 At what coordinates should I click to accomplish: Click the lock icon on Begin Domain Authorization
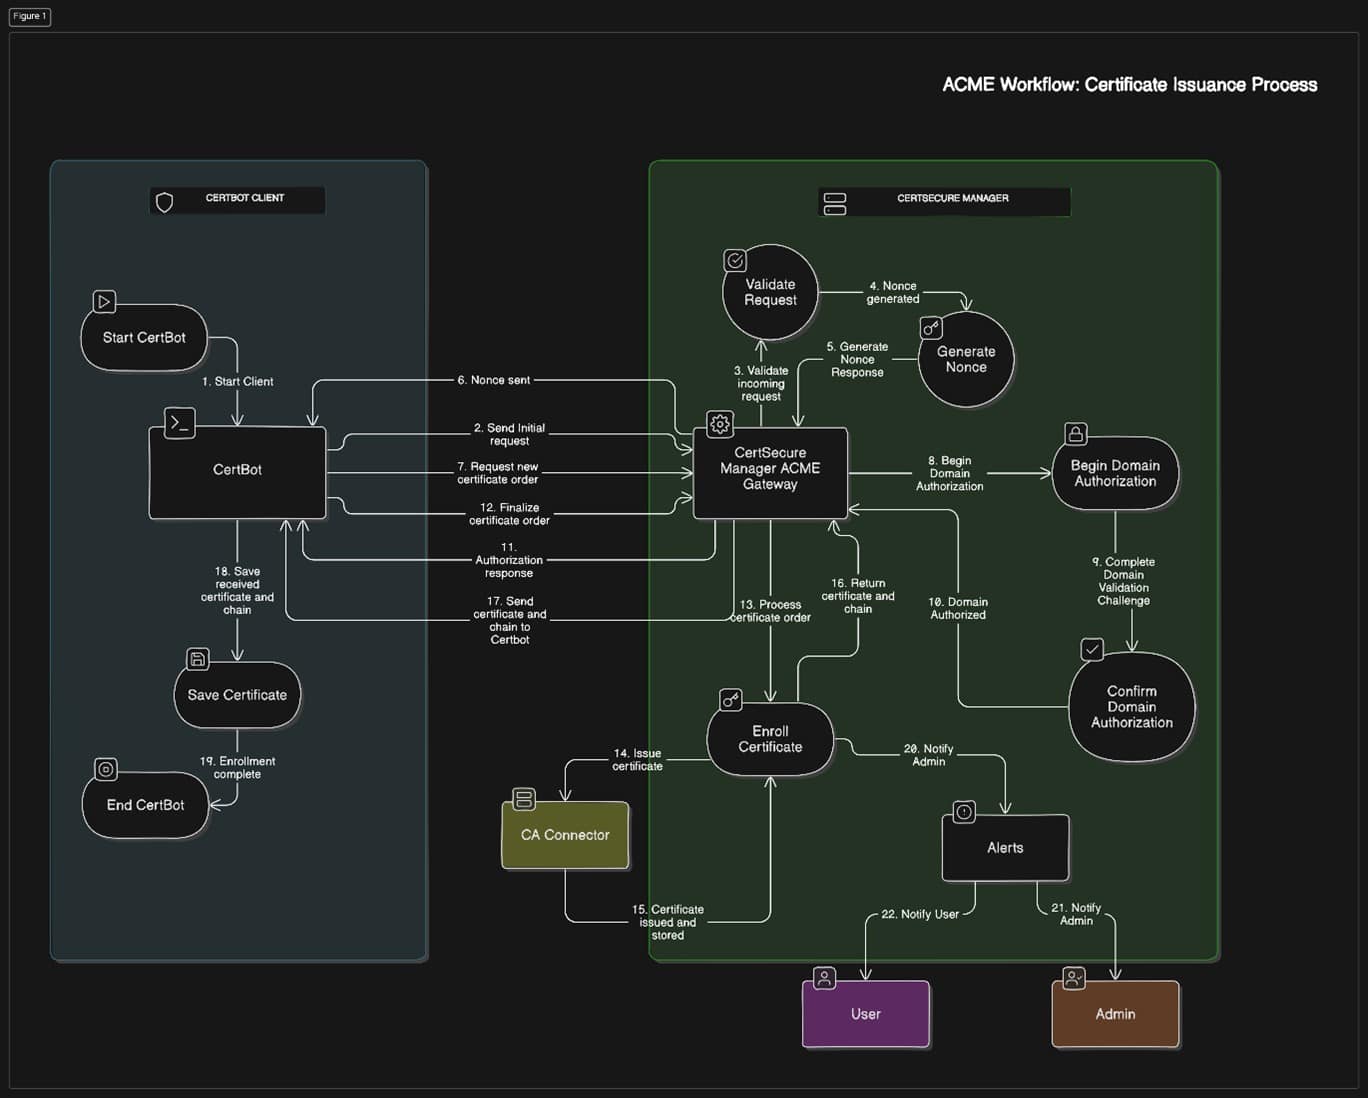[1076, 433]
